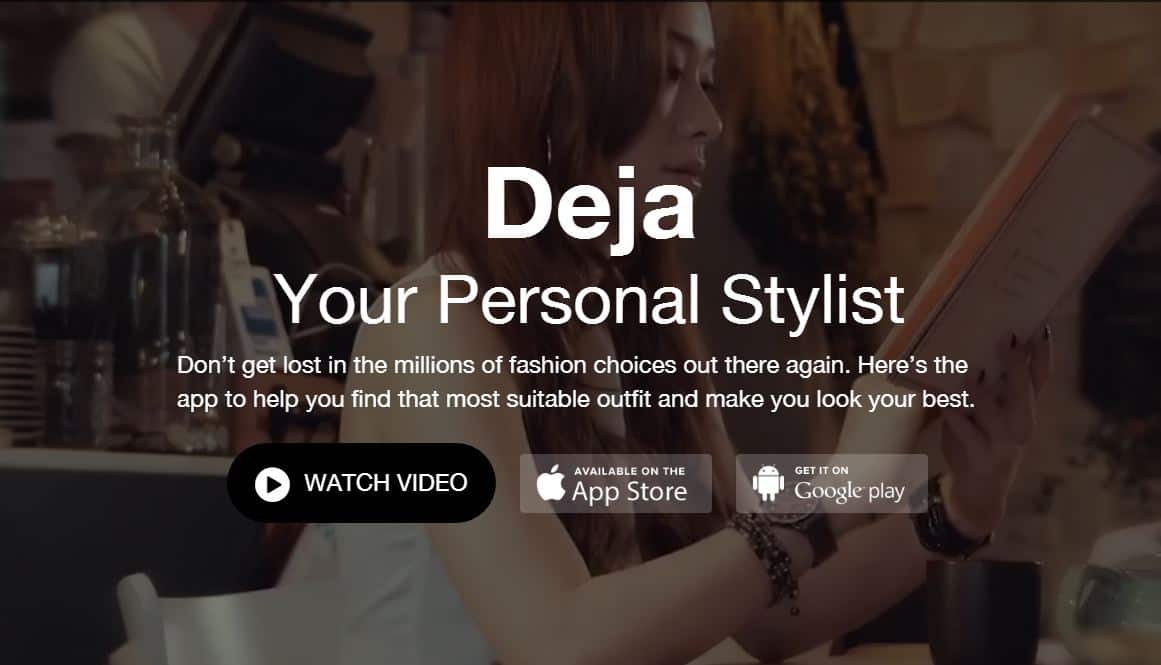Screen dimensions: 1161x665
Task: Click the WATCH VIDEO text label
Action: [x=386, y=483]
